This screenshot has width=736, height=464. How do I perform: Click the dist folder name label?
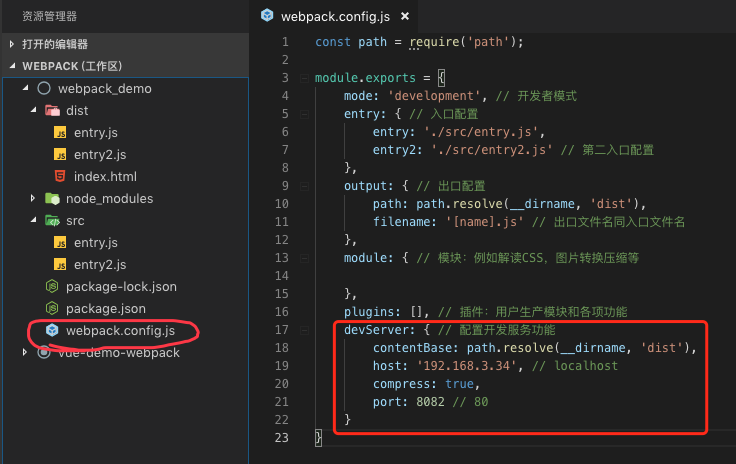[x=77, y=111]
